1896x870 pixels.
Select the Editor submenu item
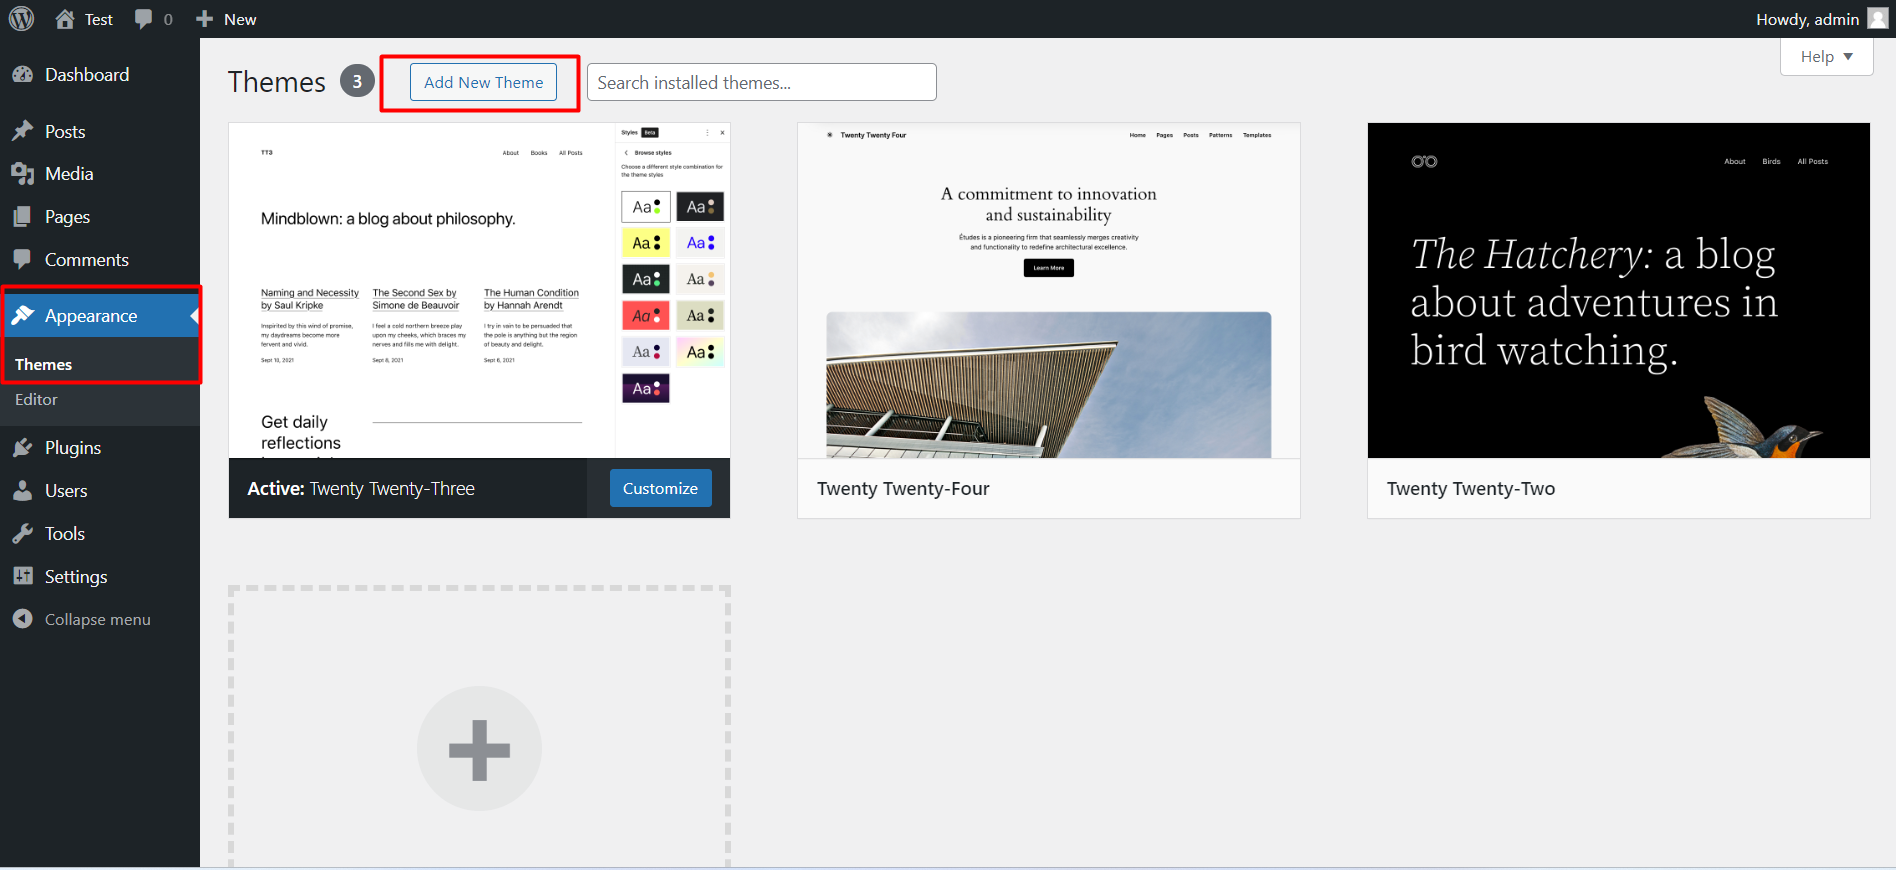point(36,400)
